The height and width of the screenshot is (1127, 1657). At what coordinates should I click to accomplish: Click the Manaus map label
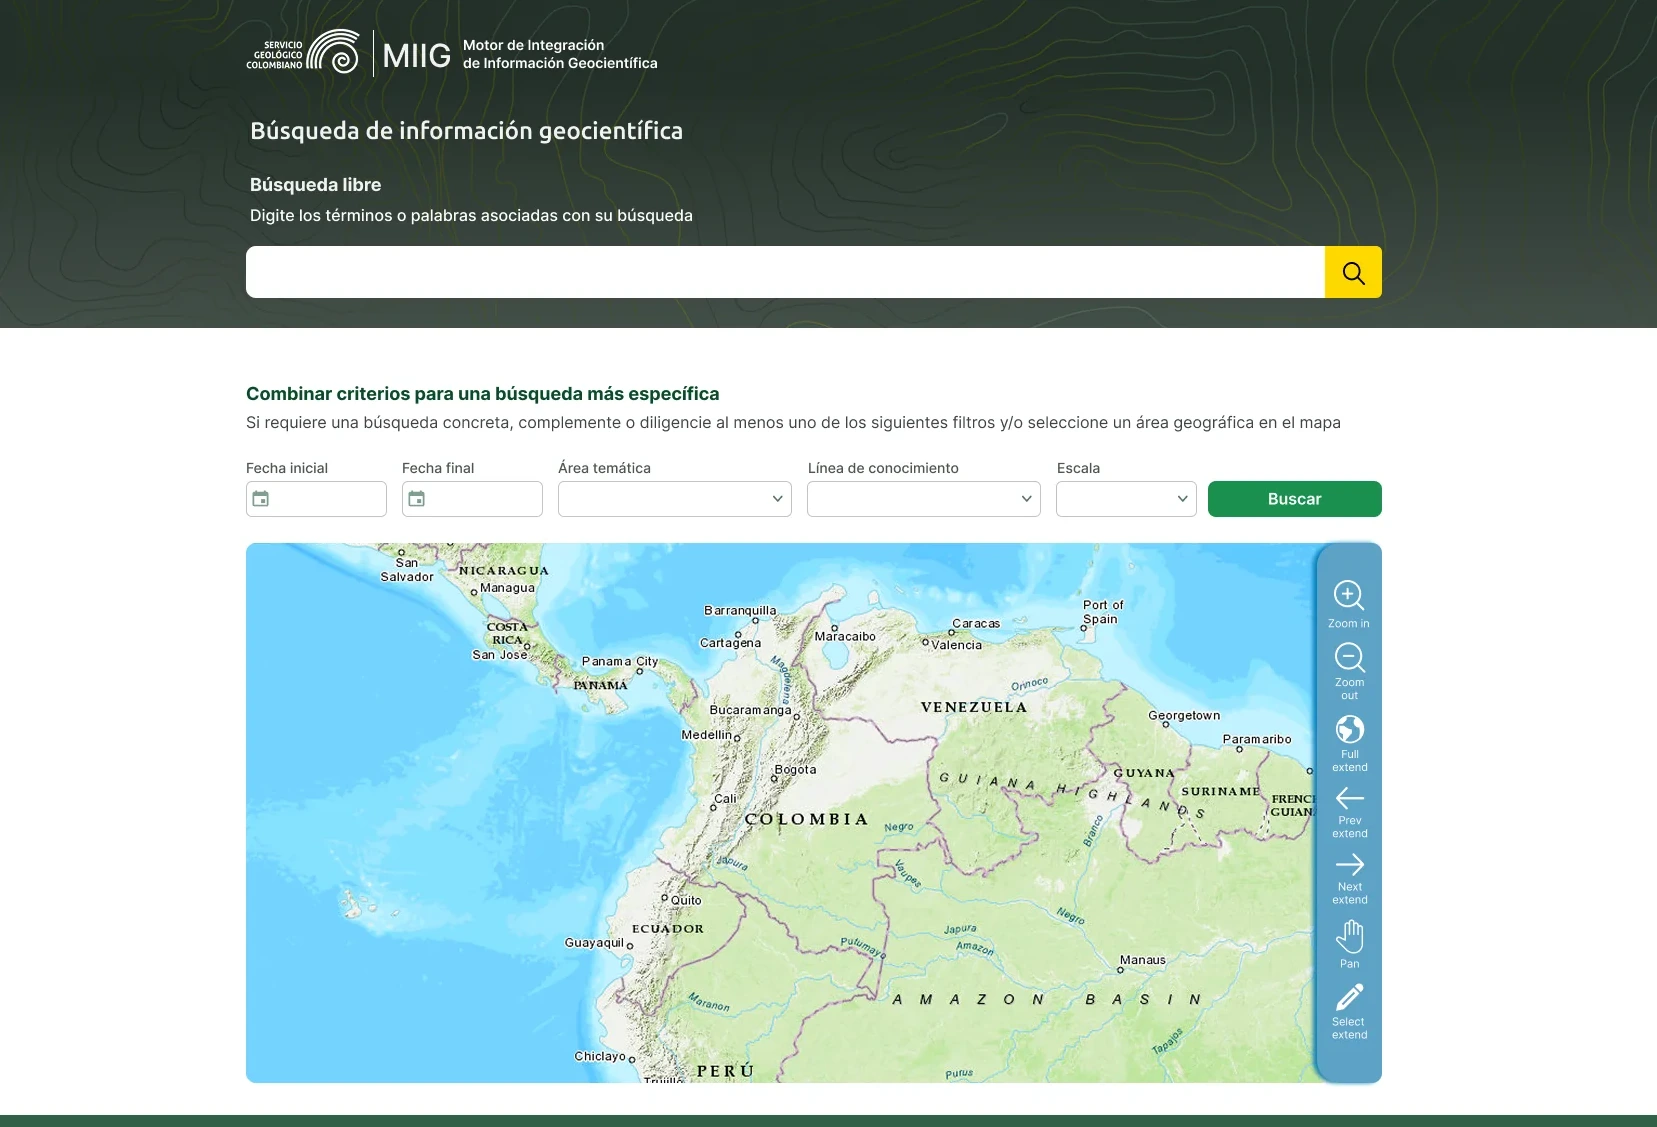1143,960
